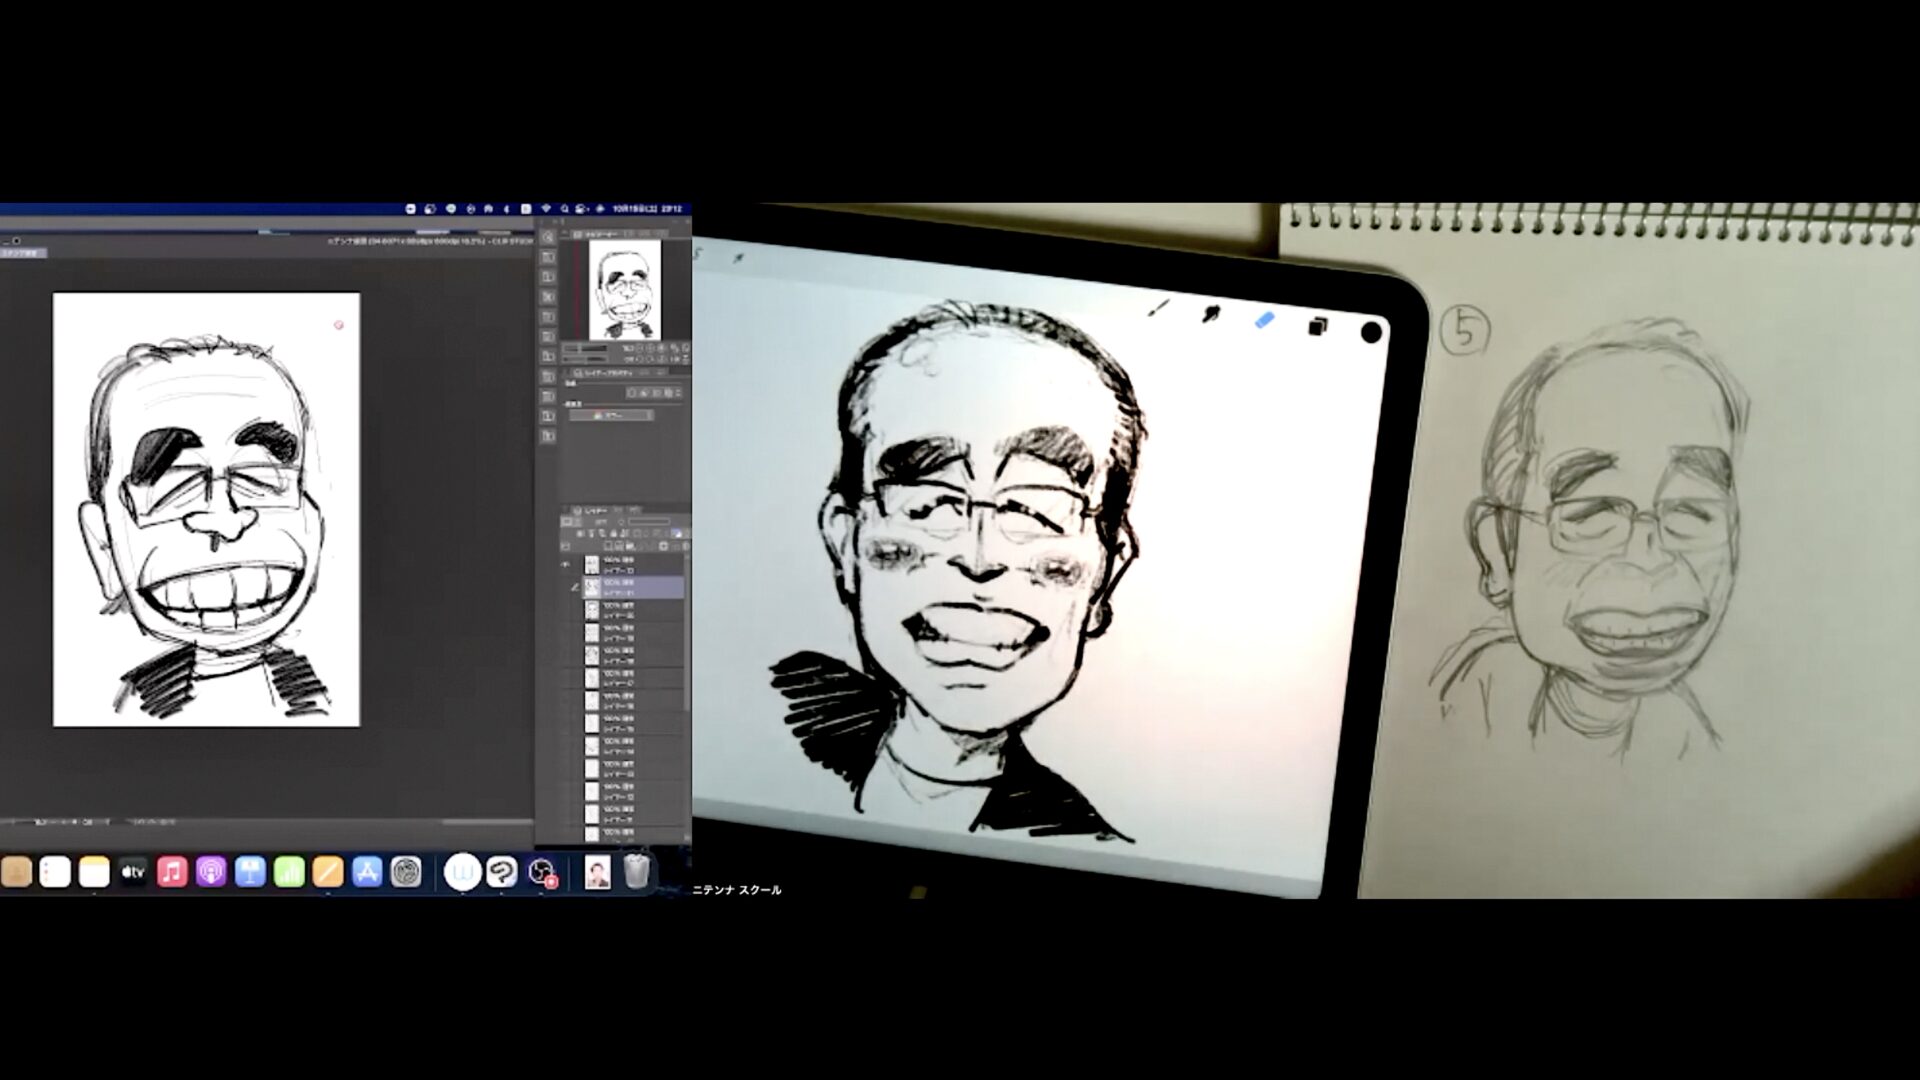This screenshot has height=1080, width=1920.
Task: Select the smudge tool in Procreate
Action: coord(1211,314)
